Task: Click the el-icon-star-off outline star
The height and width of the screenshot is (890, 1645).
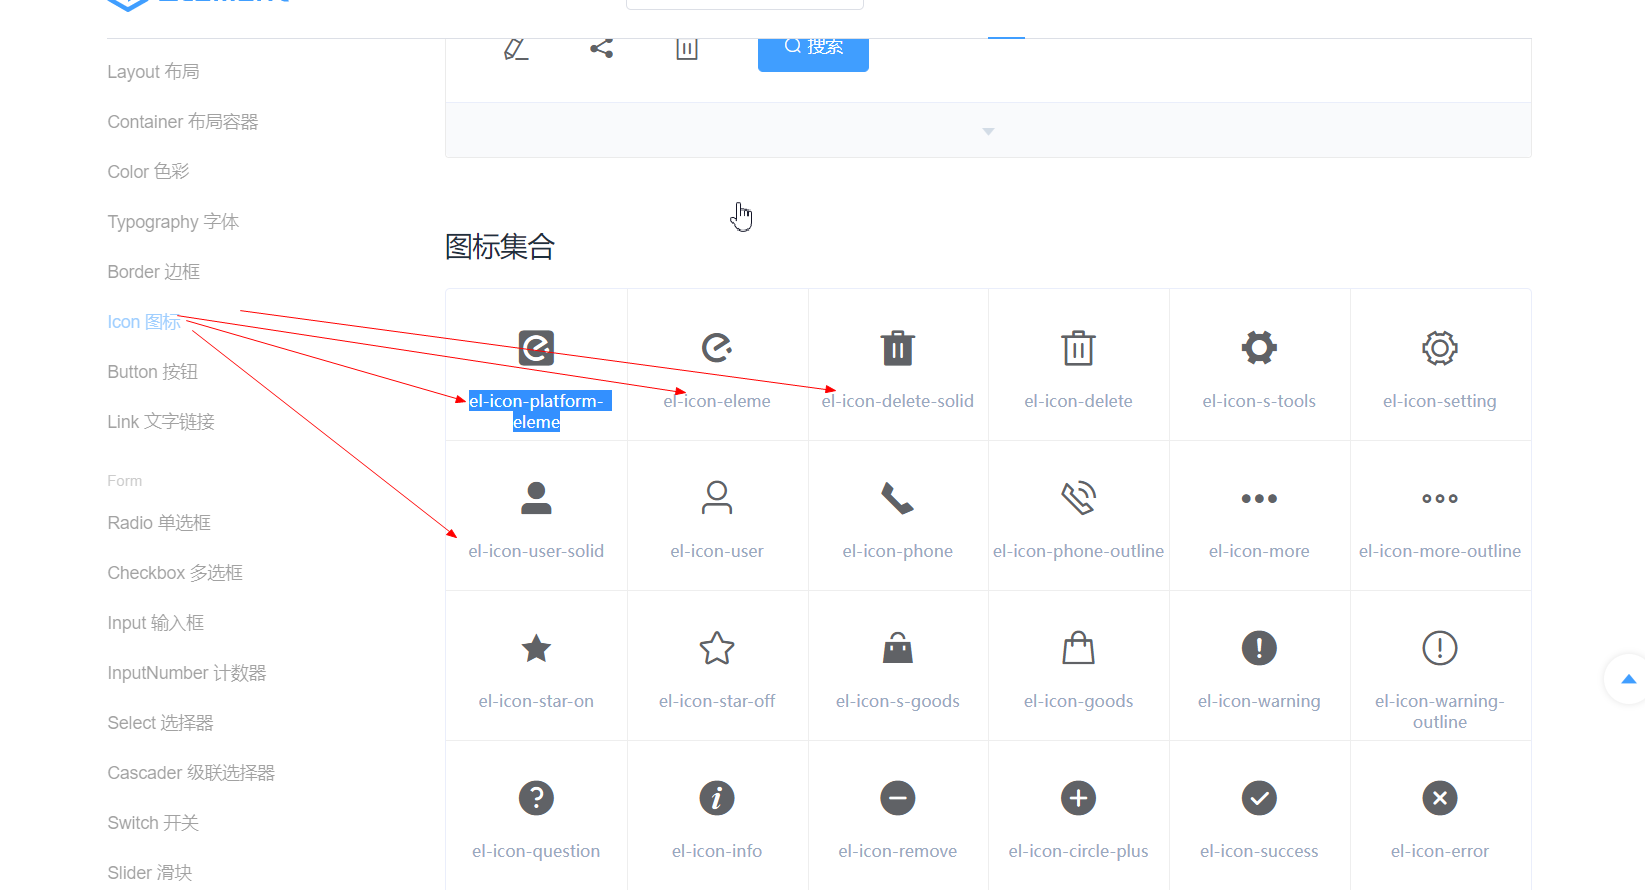Action: [x=717, y=648]
